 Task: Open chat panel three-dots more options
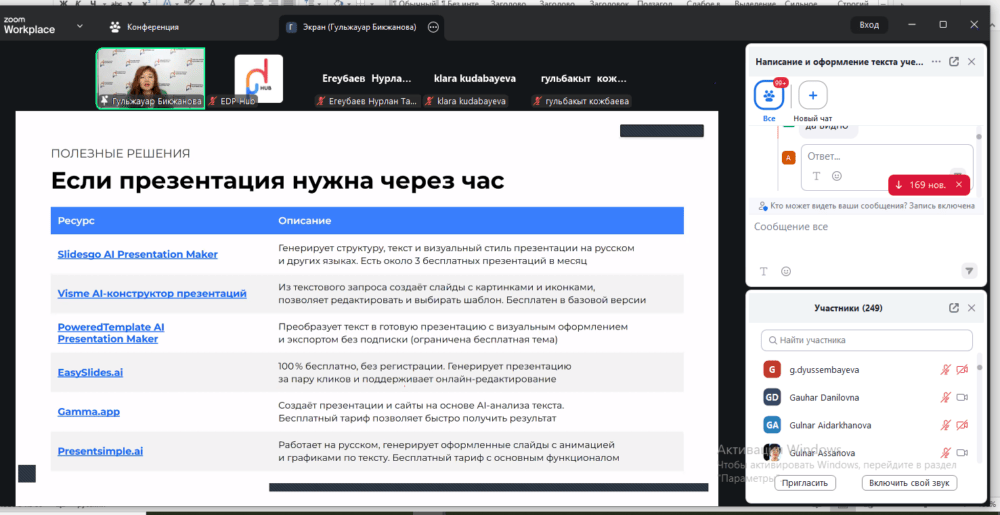(935, 62)
